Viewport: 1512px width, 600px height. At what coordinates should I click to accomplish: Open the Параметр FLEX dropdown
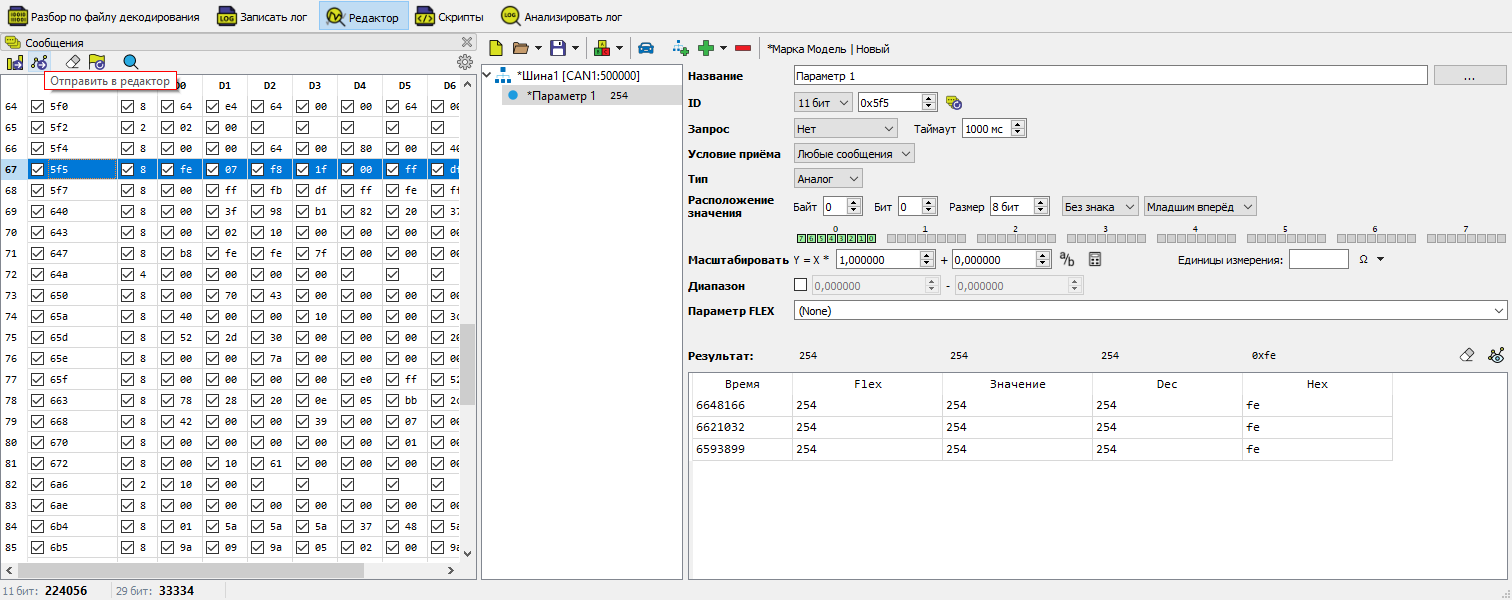(x=1149, y=311)
